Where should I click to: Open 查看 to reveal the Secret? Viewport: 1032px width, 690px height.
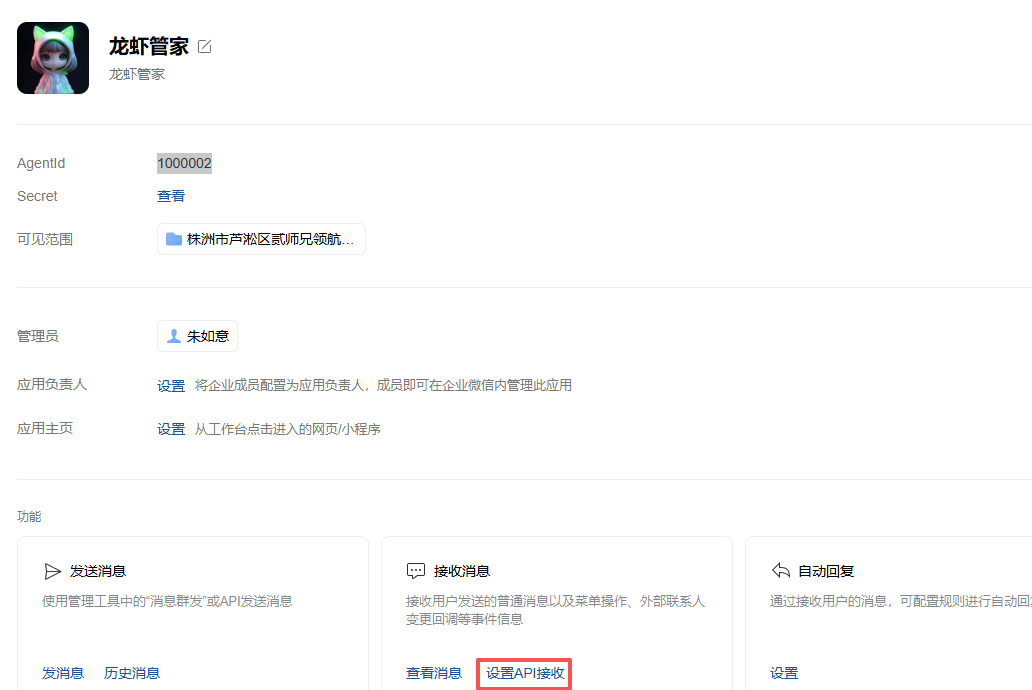[x=170, y=196]
